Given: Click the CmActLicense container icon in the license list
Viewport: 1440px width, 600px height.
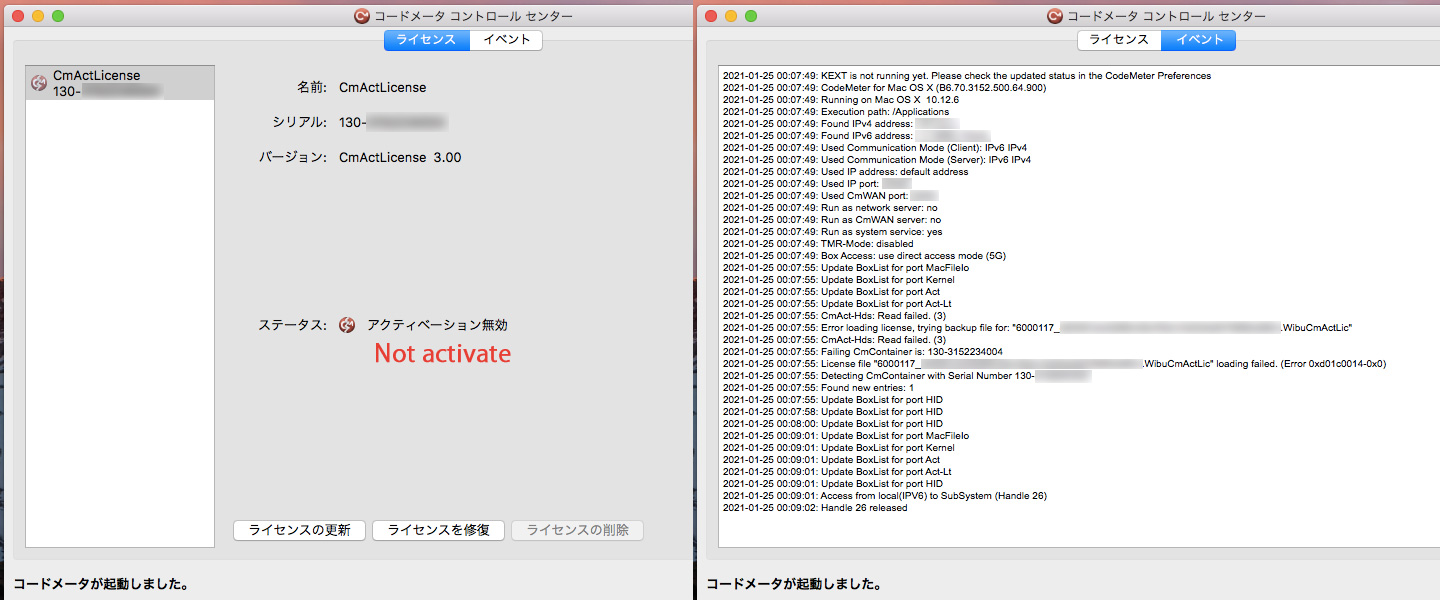Looking at the screenshot, I should point(39,83).
